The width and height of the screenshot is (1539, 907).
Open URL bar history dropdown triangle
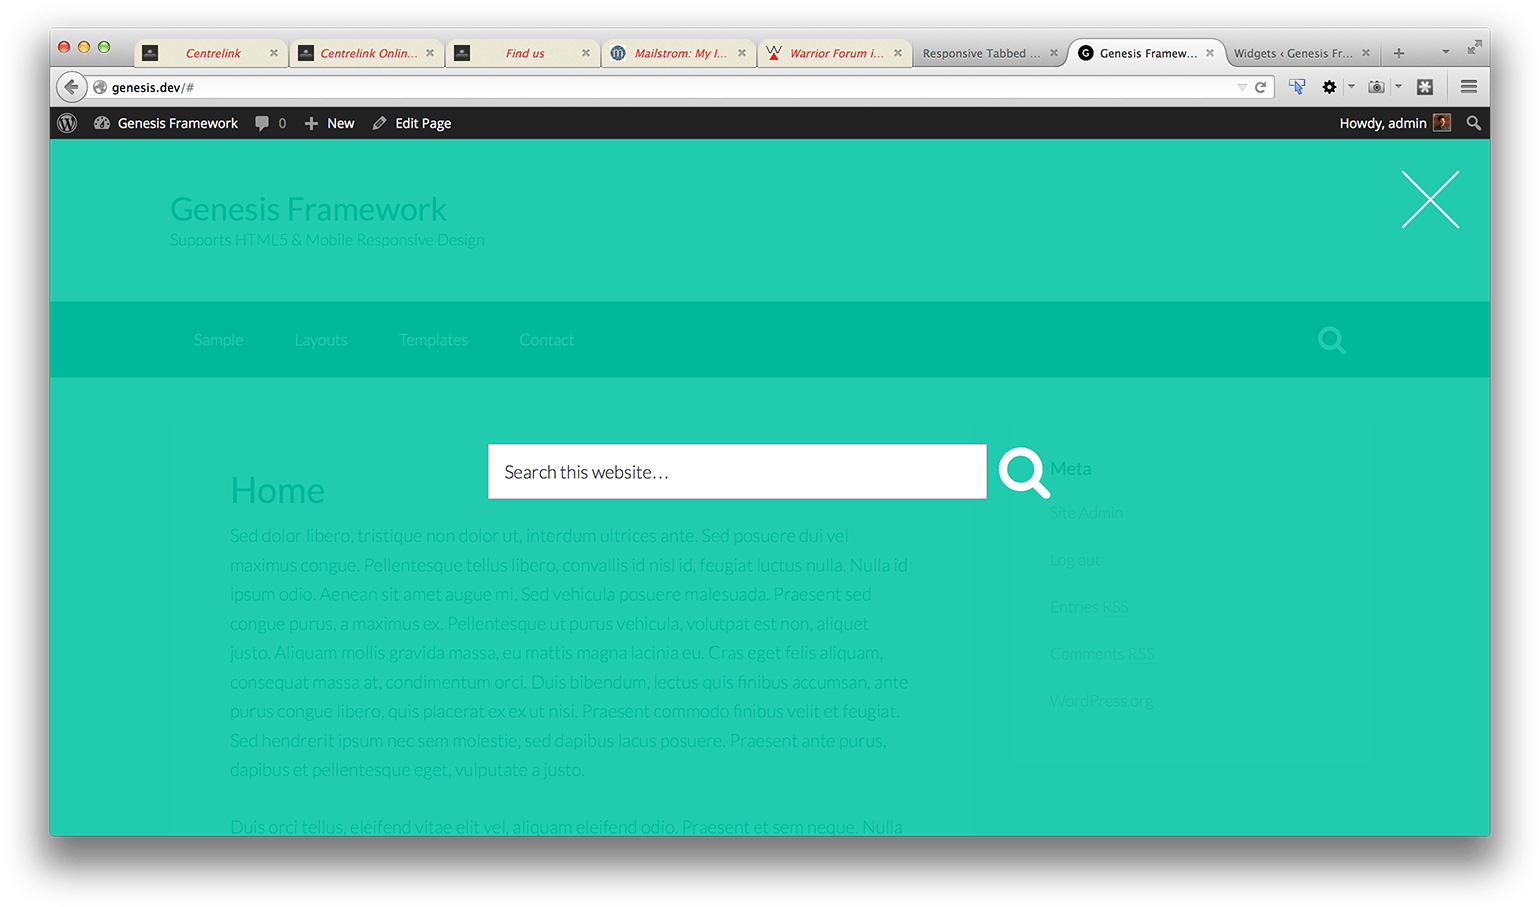[1242, 87]
